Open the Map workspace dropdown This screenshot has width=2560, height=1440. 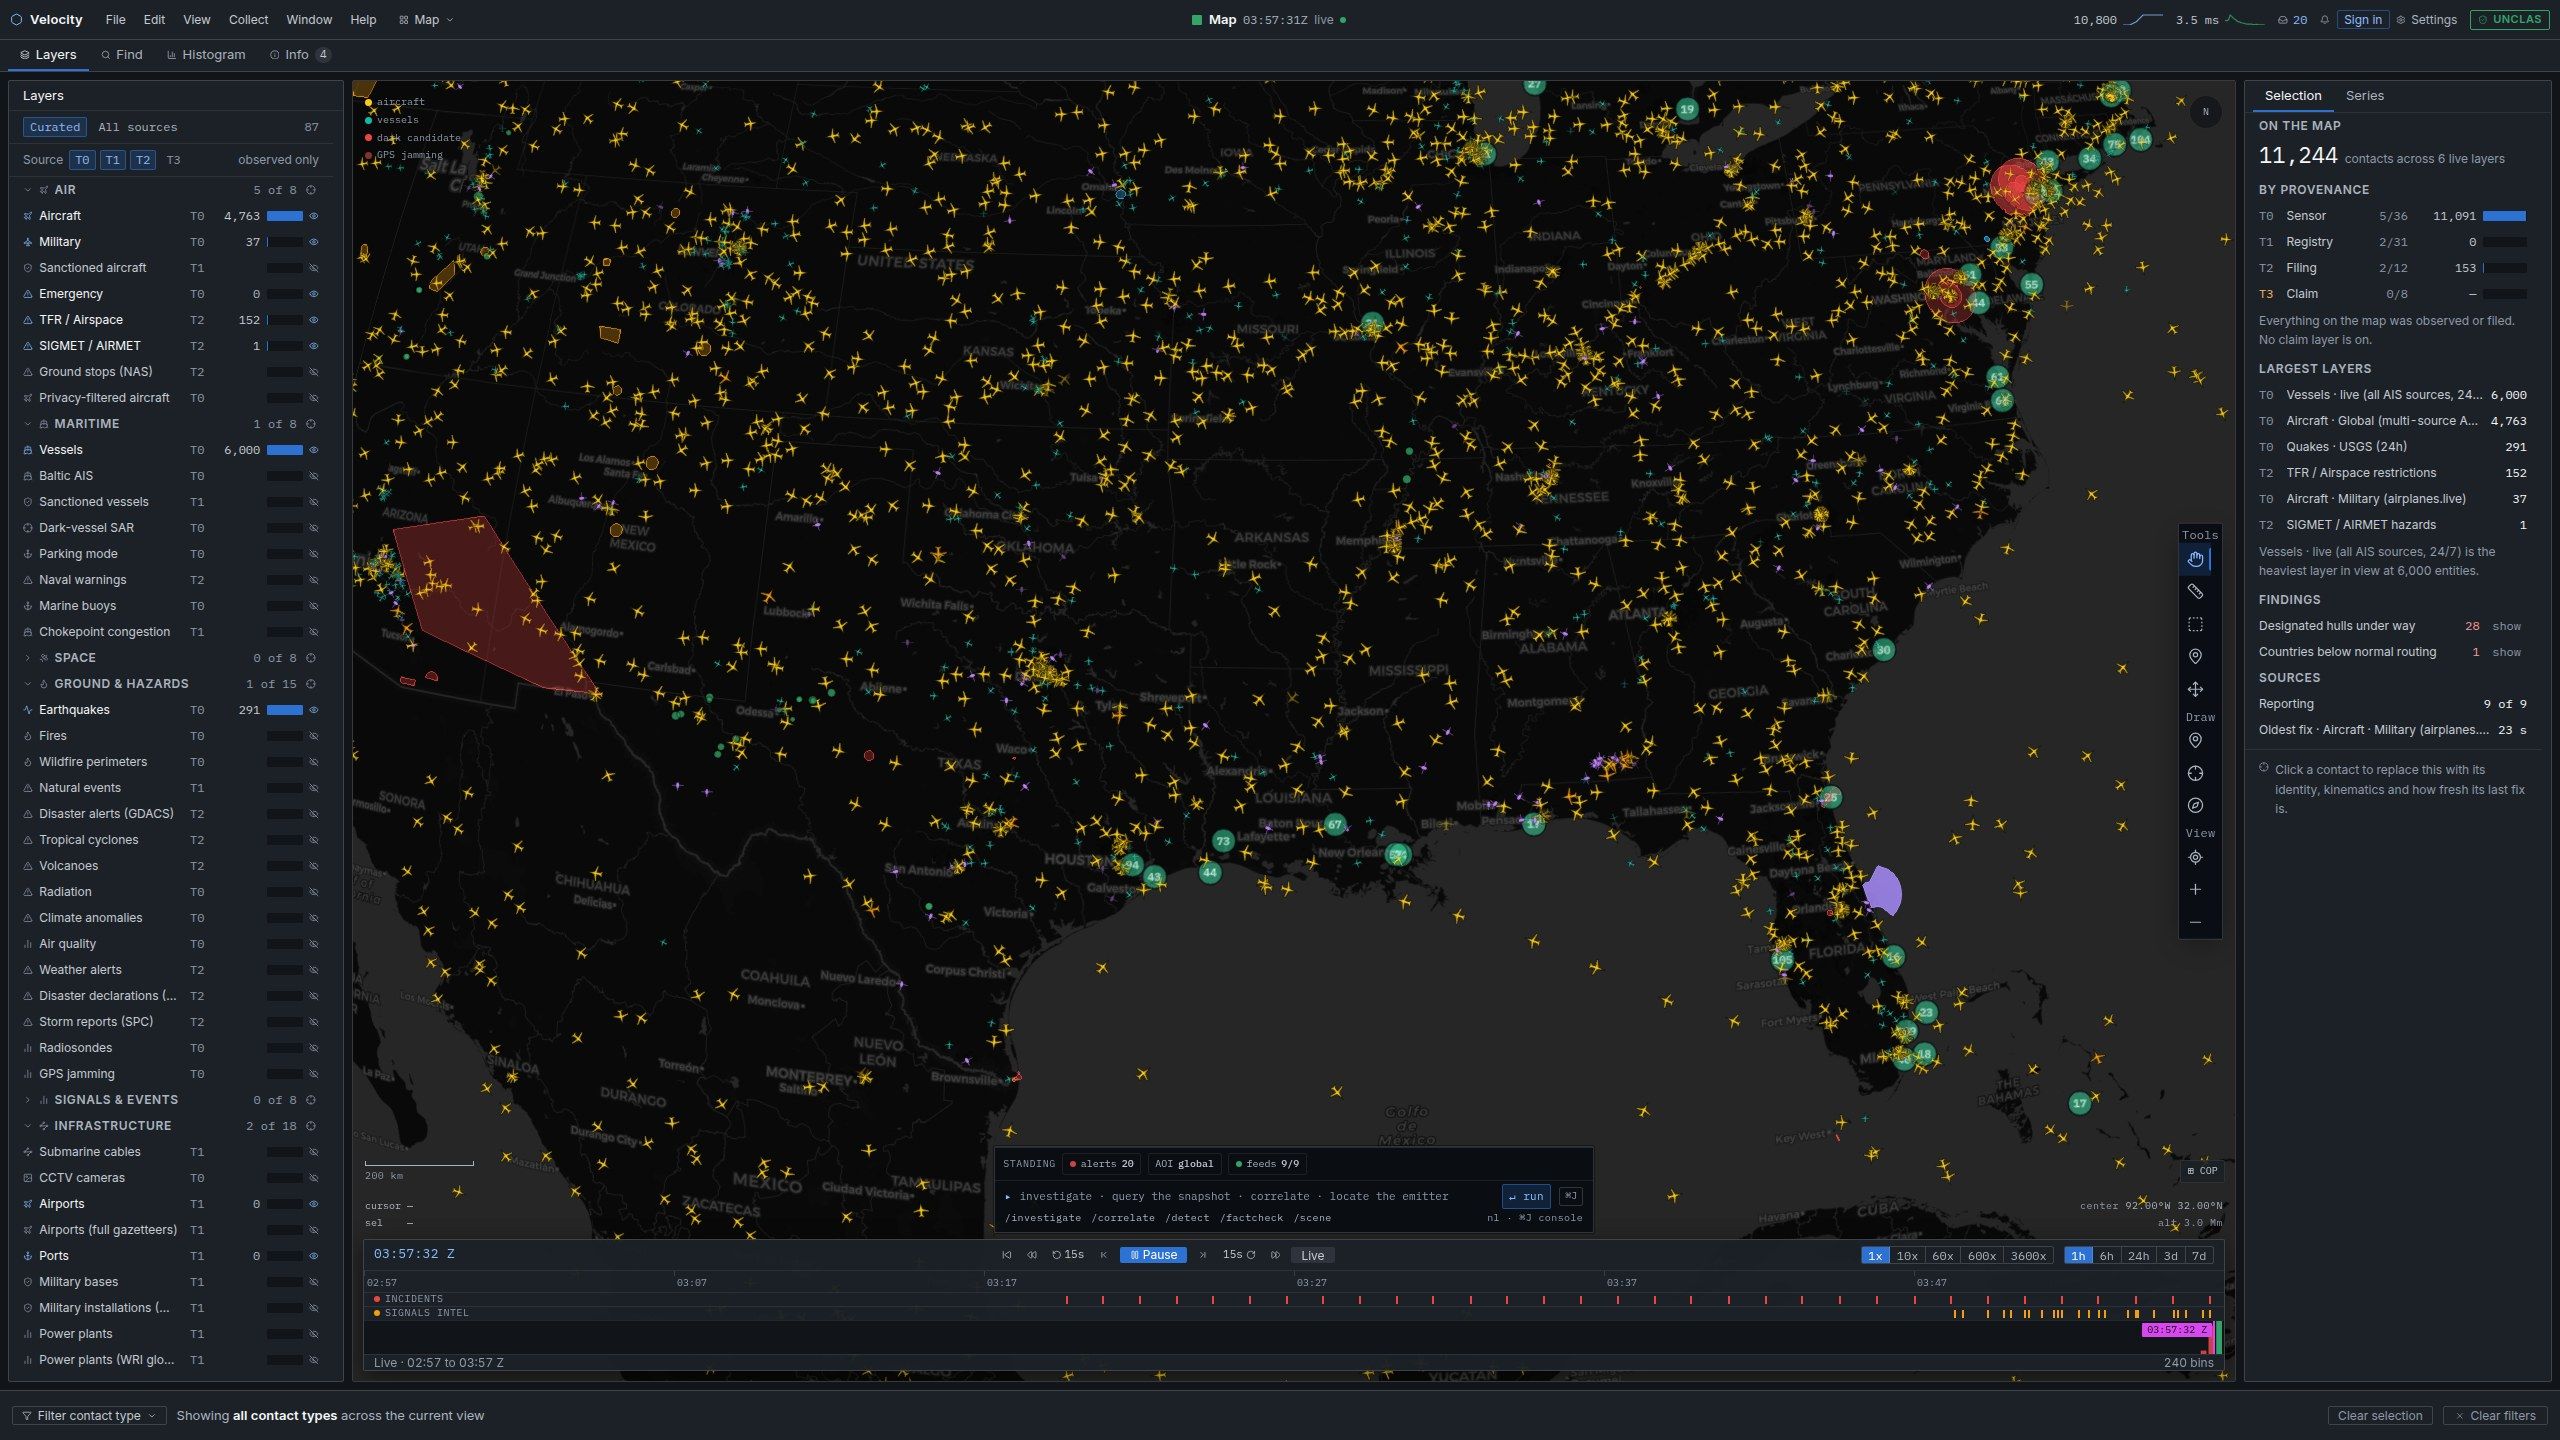tap(426, 20)
